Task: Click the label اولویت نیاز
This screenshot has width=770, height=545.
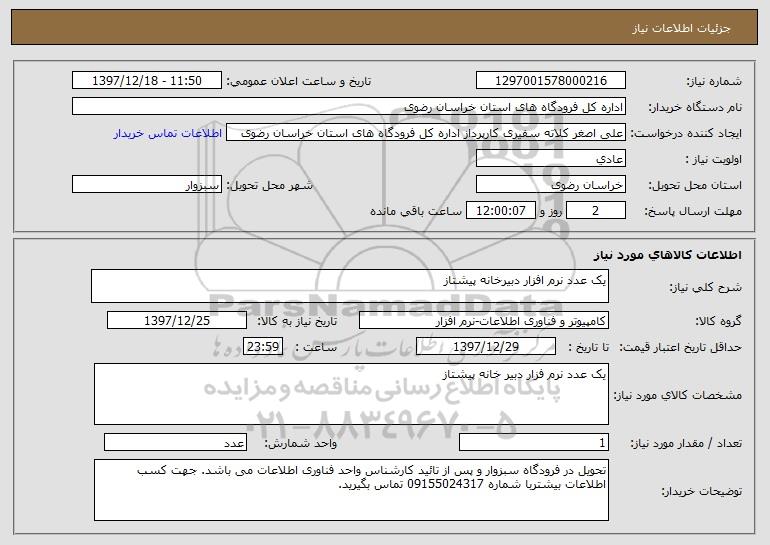Action: coord(714,160)
